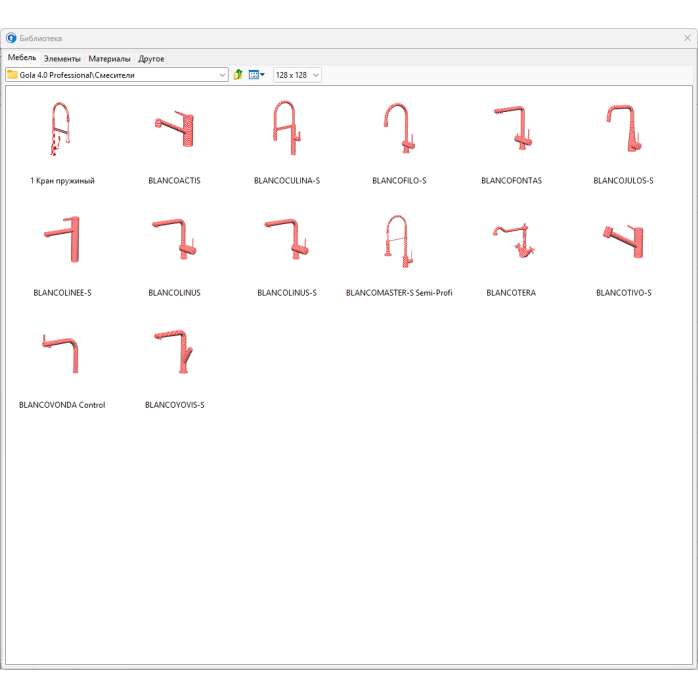698x698 pixels.
Task: Click the 'BLANCOLINUS' label text
Action: (x=174, y=292)
